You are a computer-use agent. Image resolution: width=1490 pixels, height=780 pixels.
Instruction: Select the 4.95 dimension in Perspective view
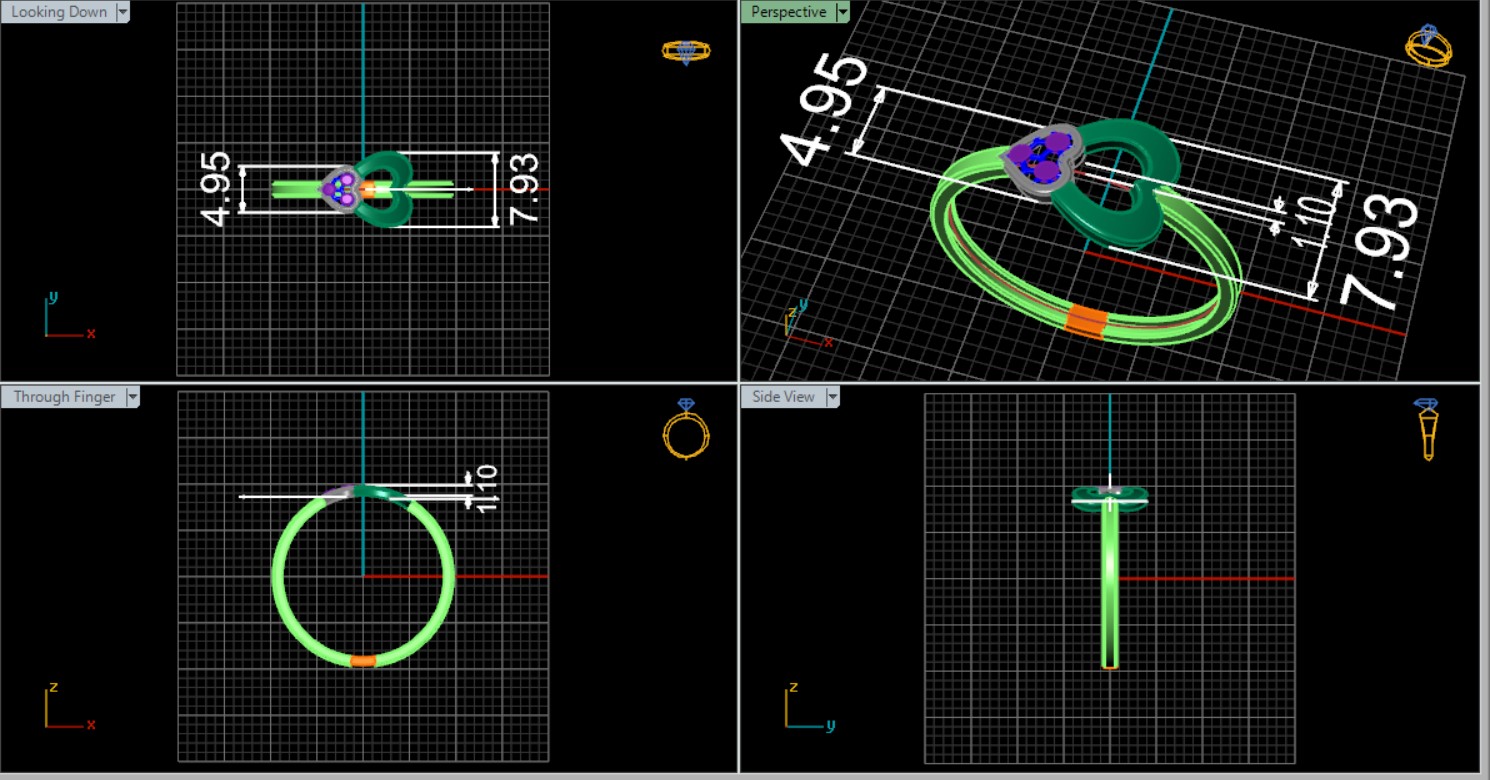(x=822, y=110)
